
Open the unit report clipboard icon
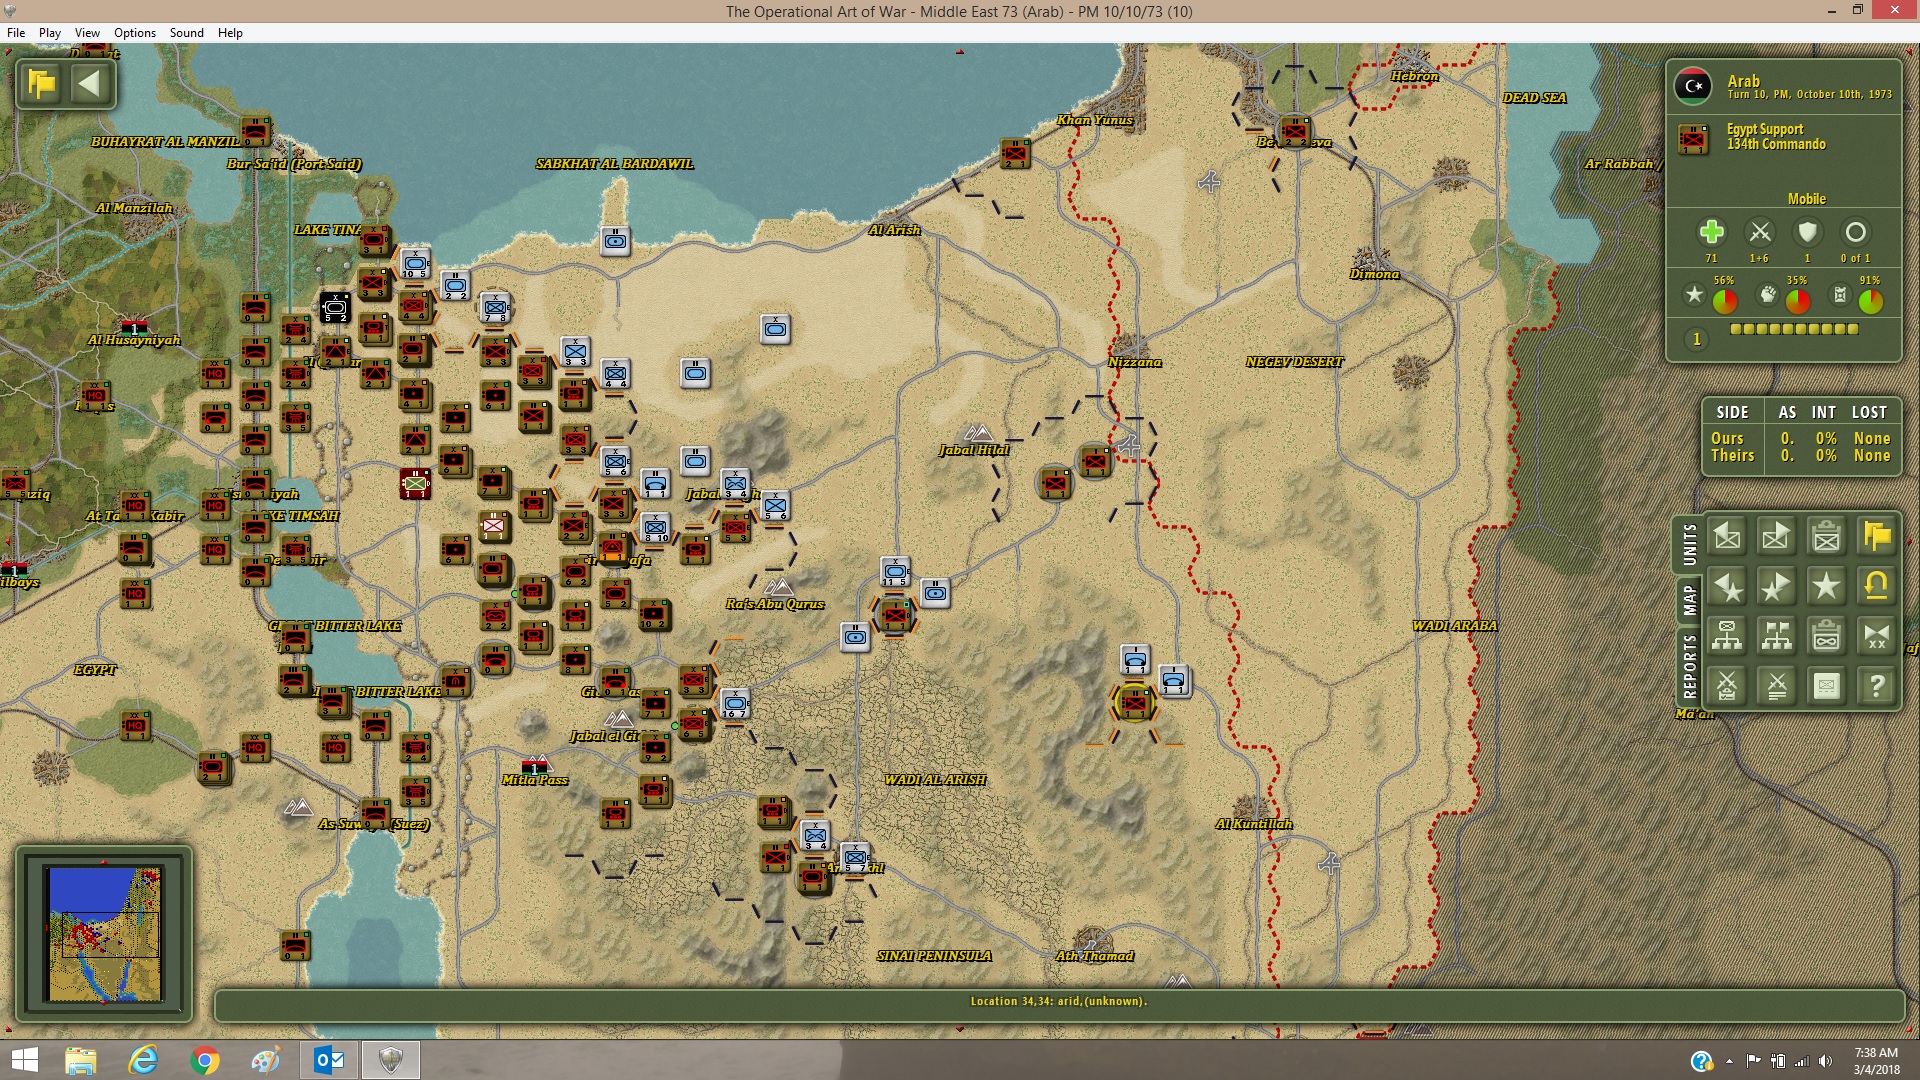pyautogui.click(x=1827, y=537)
